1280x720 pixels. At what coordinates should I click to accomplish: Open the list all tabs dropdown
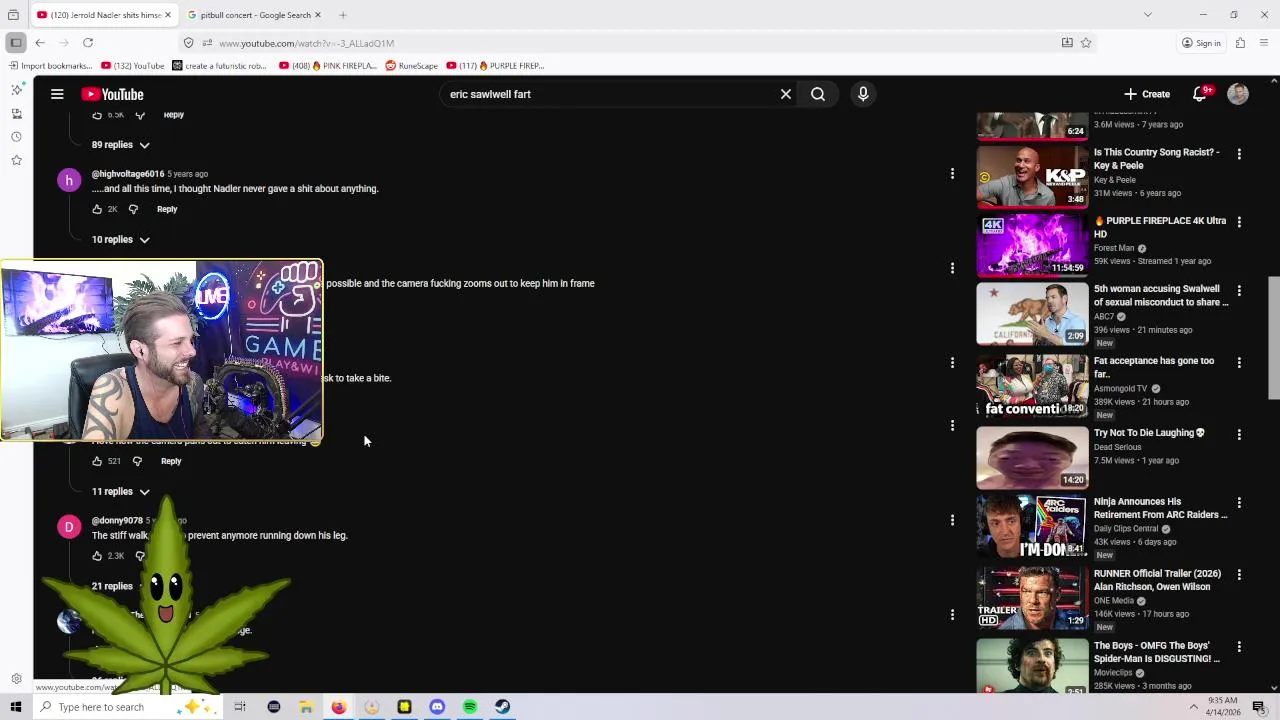(1148, 15)
